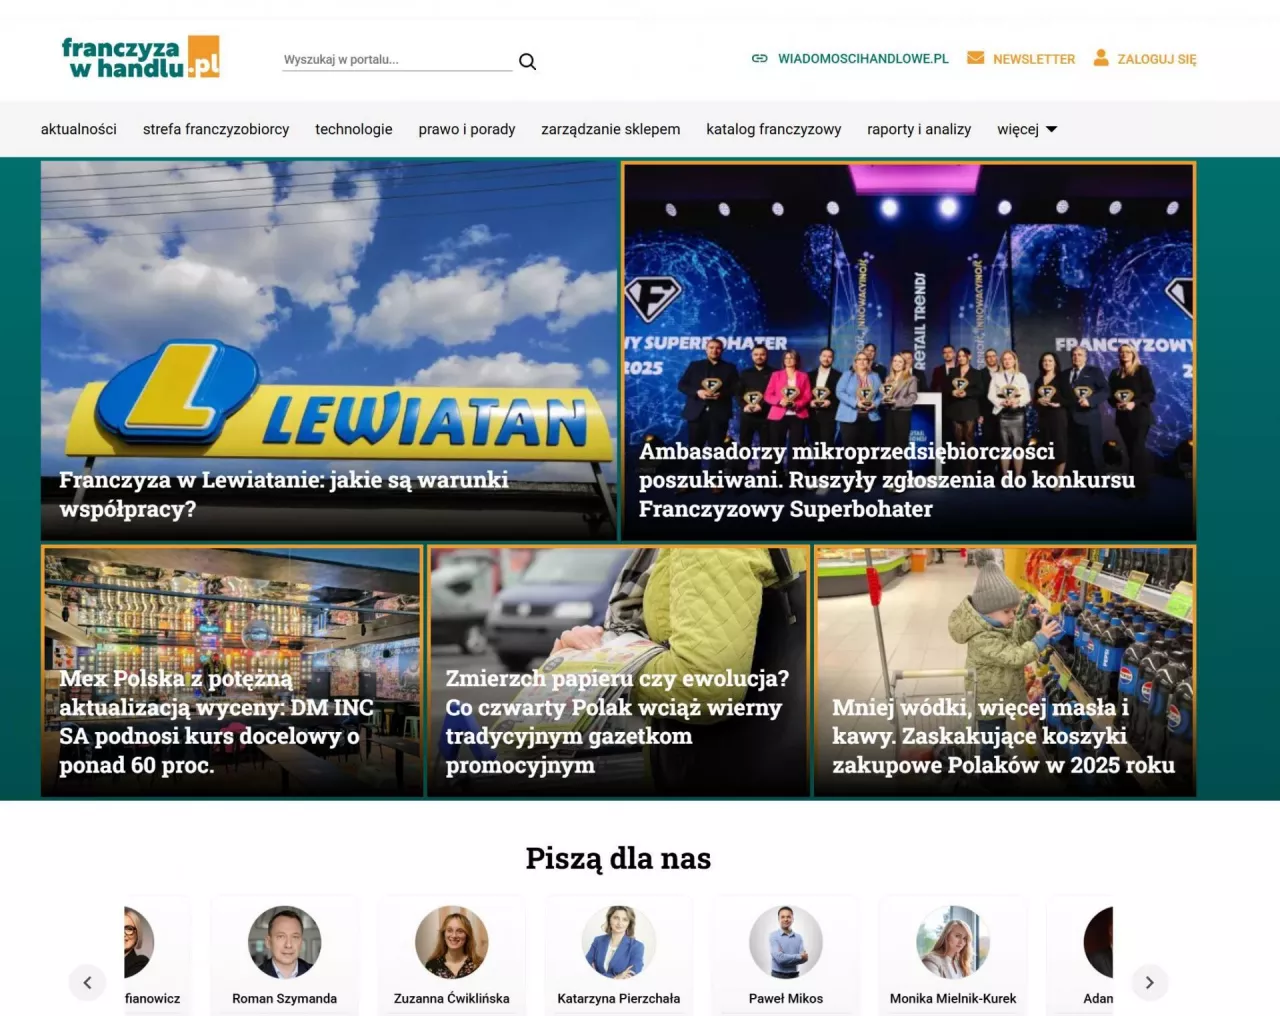This screenshot has width=1280, height=1016.
Task: Expand the więcej dropdown menu
Action: [x=1027, y=129]
